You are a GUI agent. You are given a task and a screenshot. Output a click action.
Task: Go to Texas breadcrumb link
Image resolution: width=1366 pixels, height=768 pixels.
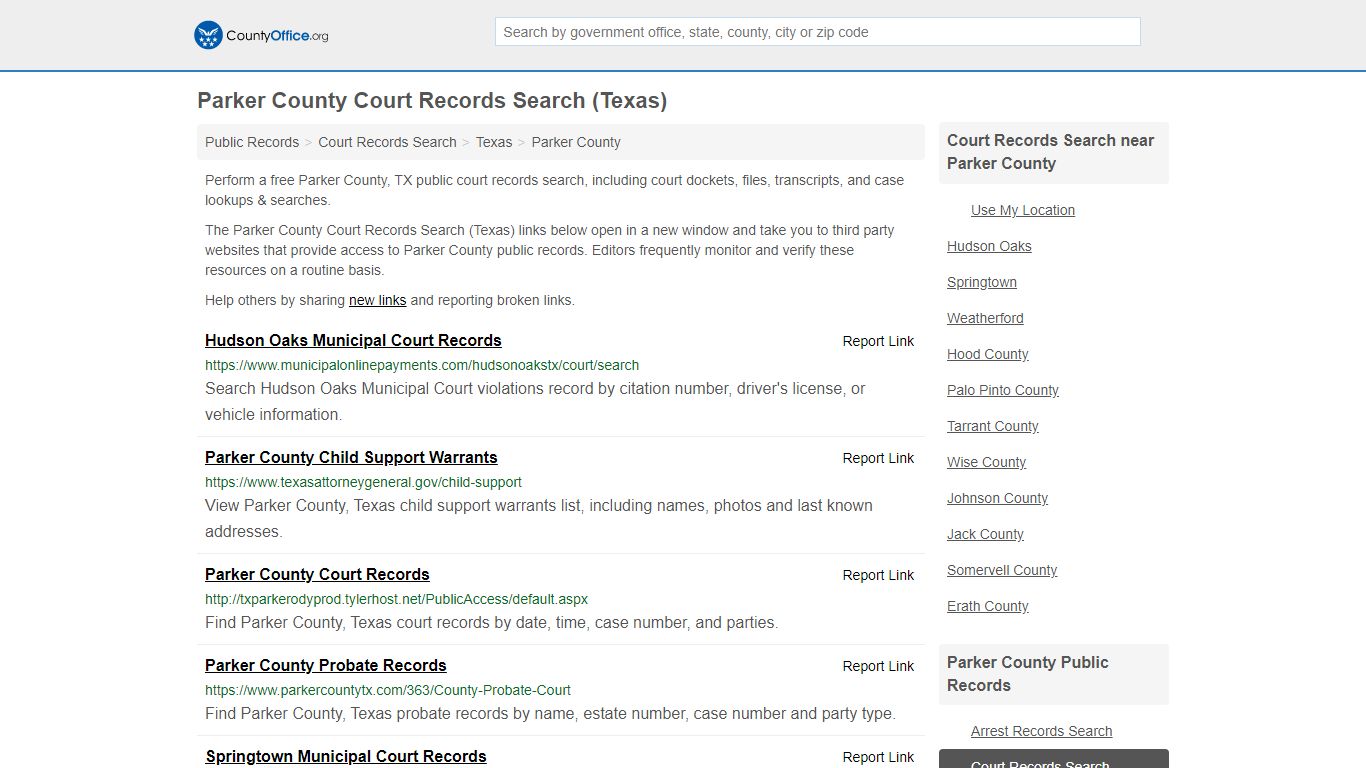tap(494, 142)
